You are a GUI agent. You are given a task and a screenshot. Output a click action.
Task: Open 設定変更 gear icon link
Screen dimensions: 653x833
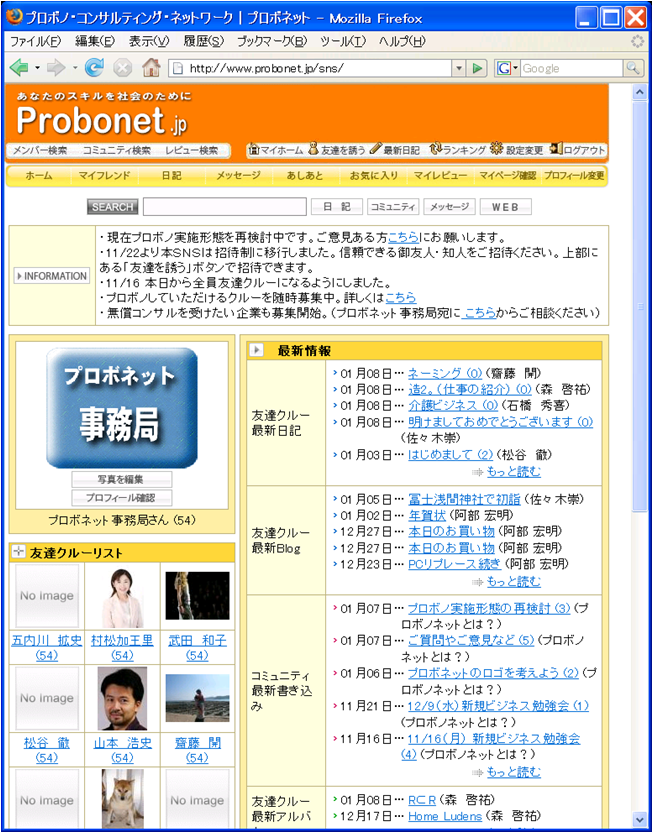click(x=497, y=149)
